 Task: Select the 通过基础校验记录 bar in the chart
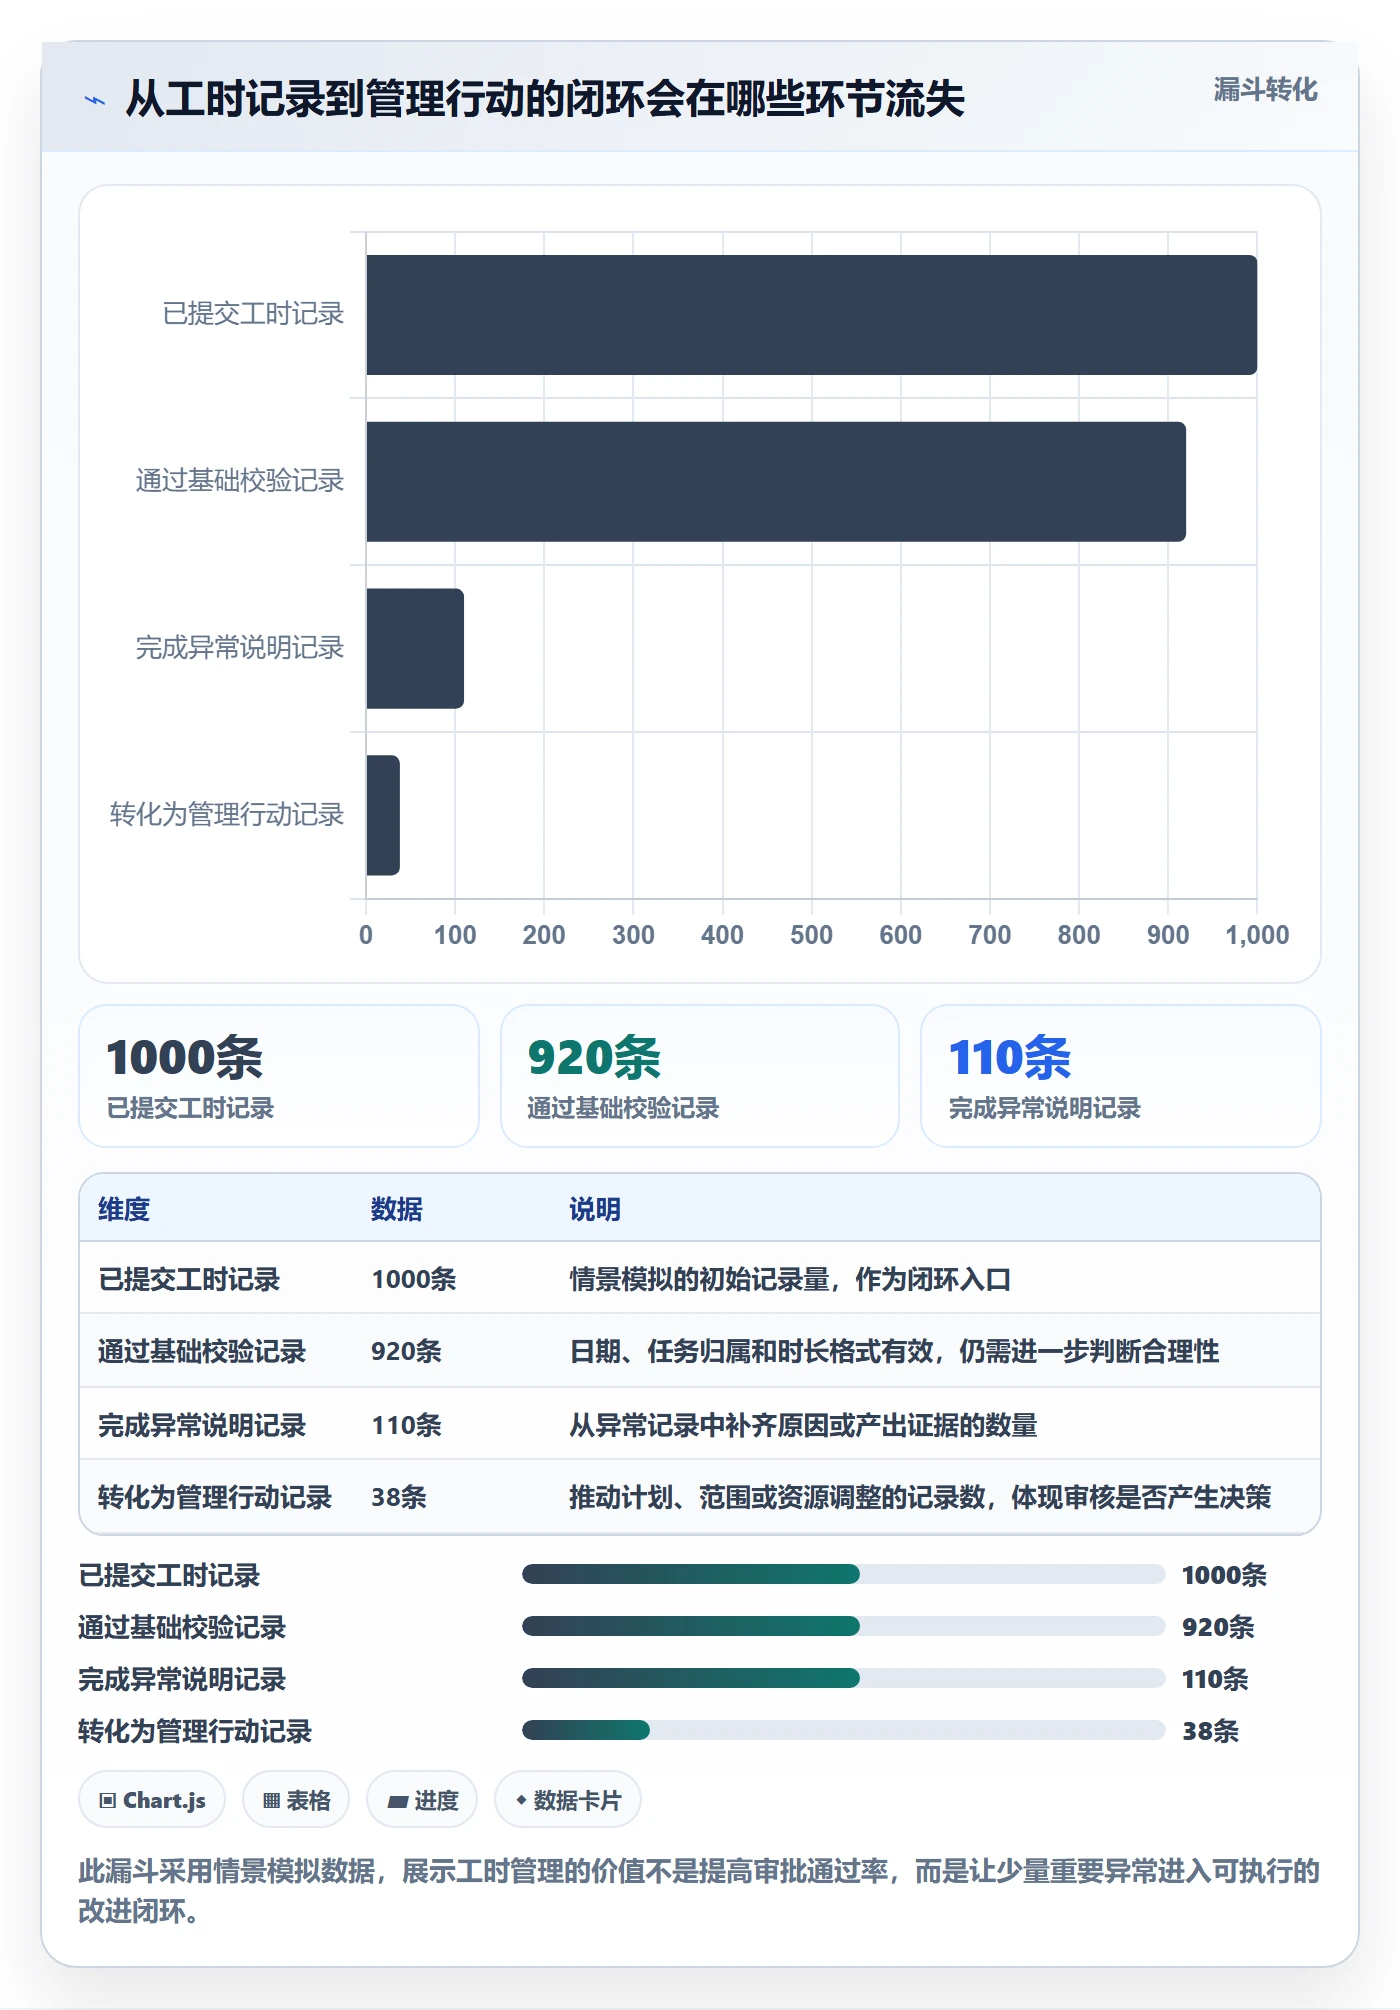pyautogui.click(x=776, y=482)
